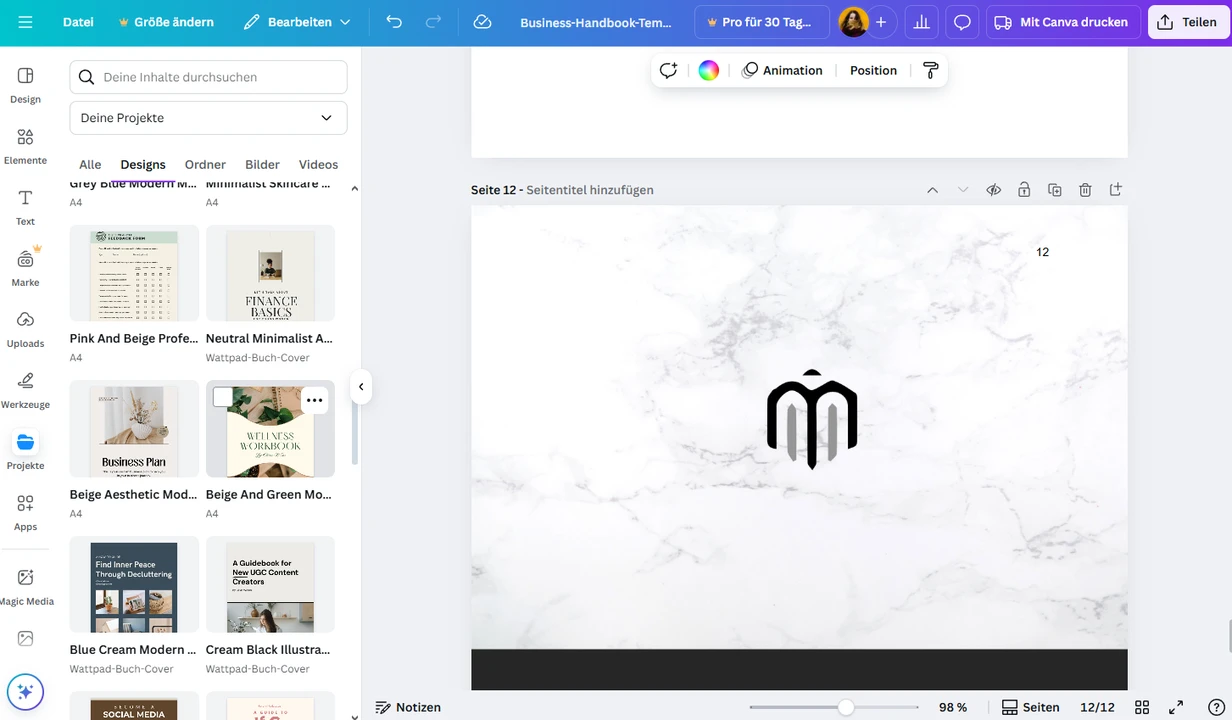The height and width of the screenshot is (720, 1232).
Task: Open the Marke brand panel
Action: 26,268
